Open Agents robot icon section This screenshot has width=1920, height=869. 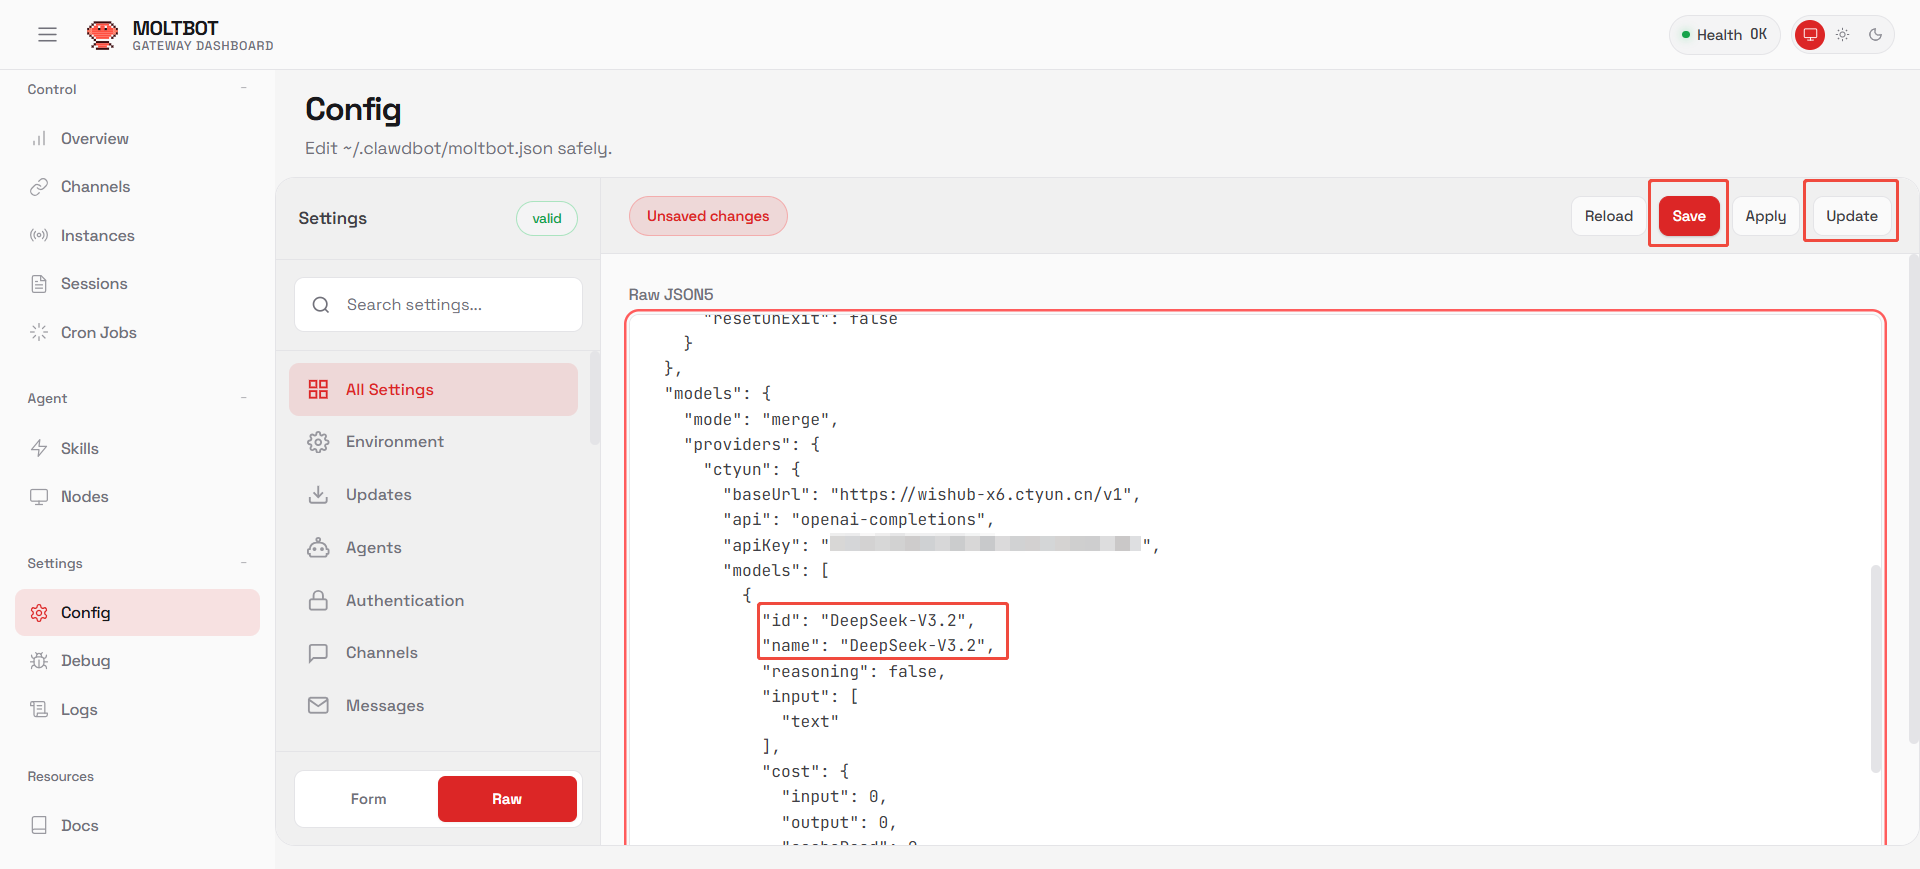[x=318, y=548]
